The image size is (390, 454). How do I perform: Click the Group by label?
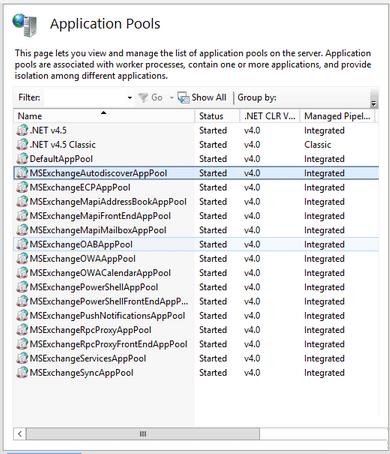(257, 98)
